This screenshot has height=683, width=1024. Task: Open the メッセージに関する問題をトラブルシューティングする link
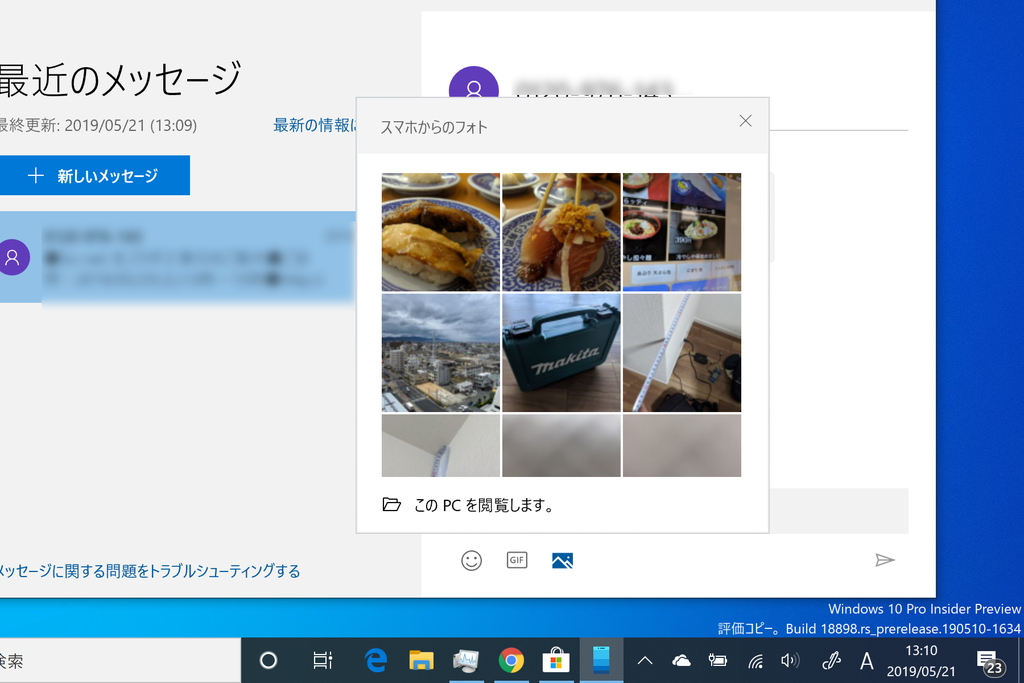[150, 570]
